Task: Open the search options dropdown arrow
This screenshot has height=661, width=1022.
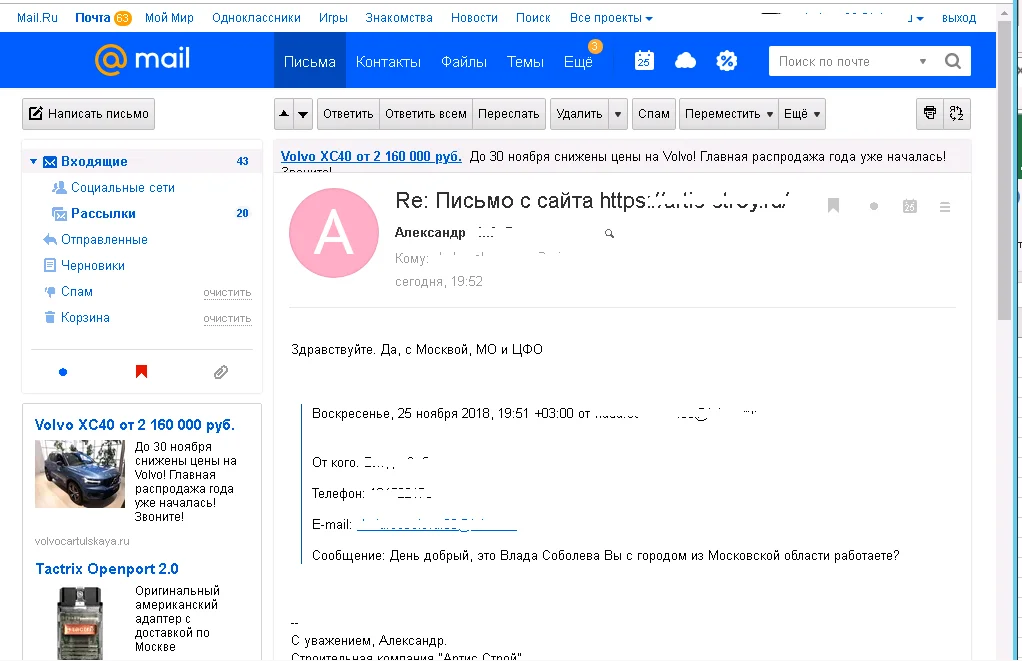Action: pos(922,61)
